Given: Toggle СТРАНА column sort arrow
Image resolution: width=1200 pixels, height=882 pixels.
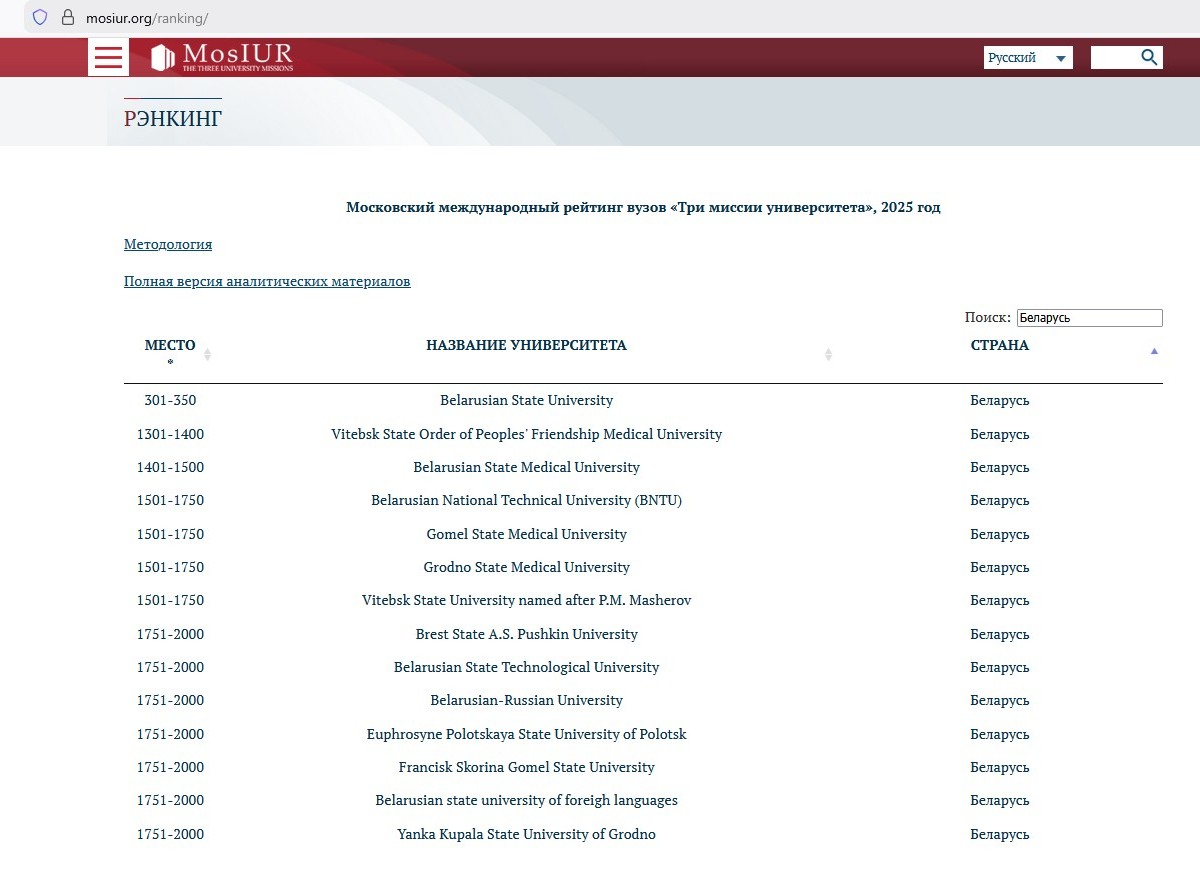Looking at the screenshot, I should click(x=1154, y=351).
